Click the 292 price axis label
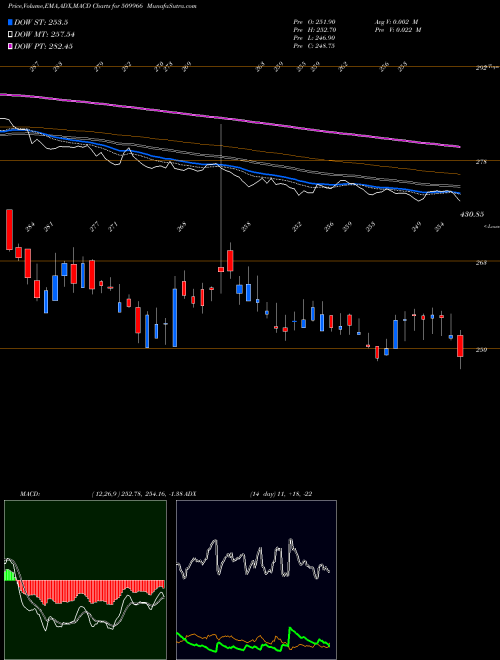 point(481,67)
